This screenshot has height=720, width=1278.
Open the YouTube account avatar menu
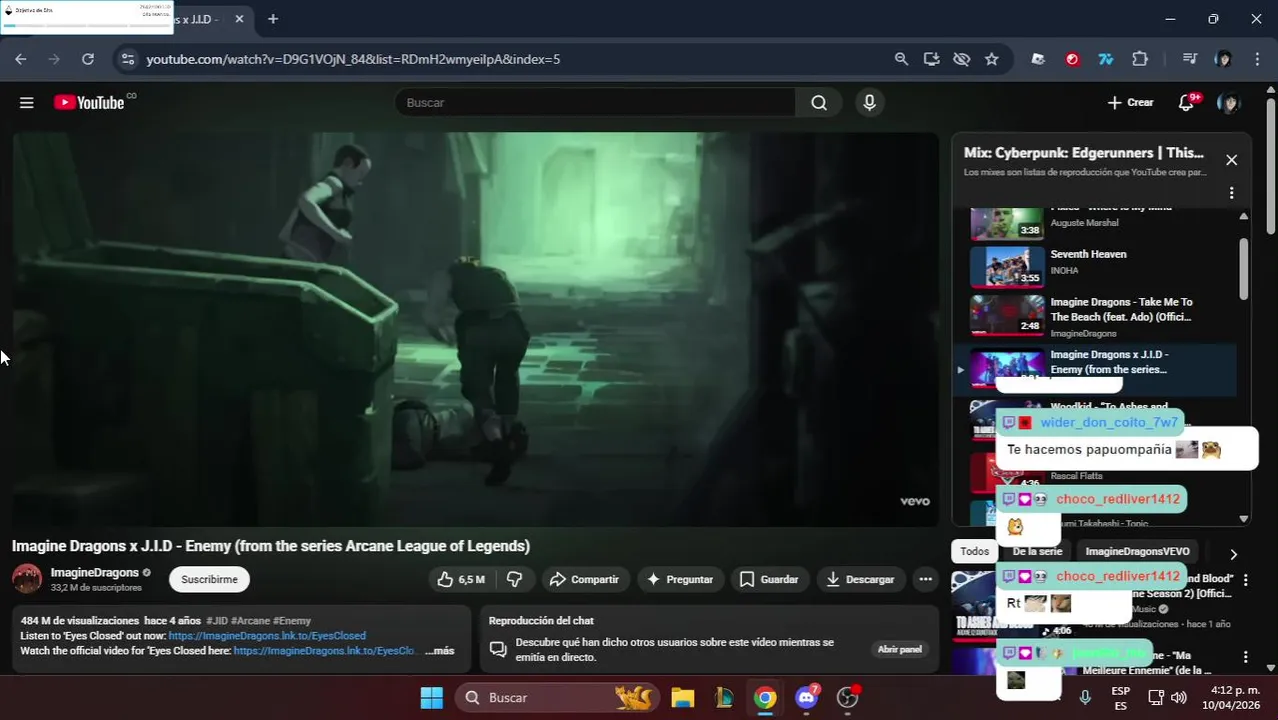coord(1228,103)
